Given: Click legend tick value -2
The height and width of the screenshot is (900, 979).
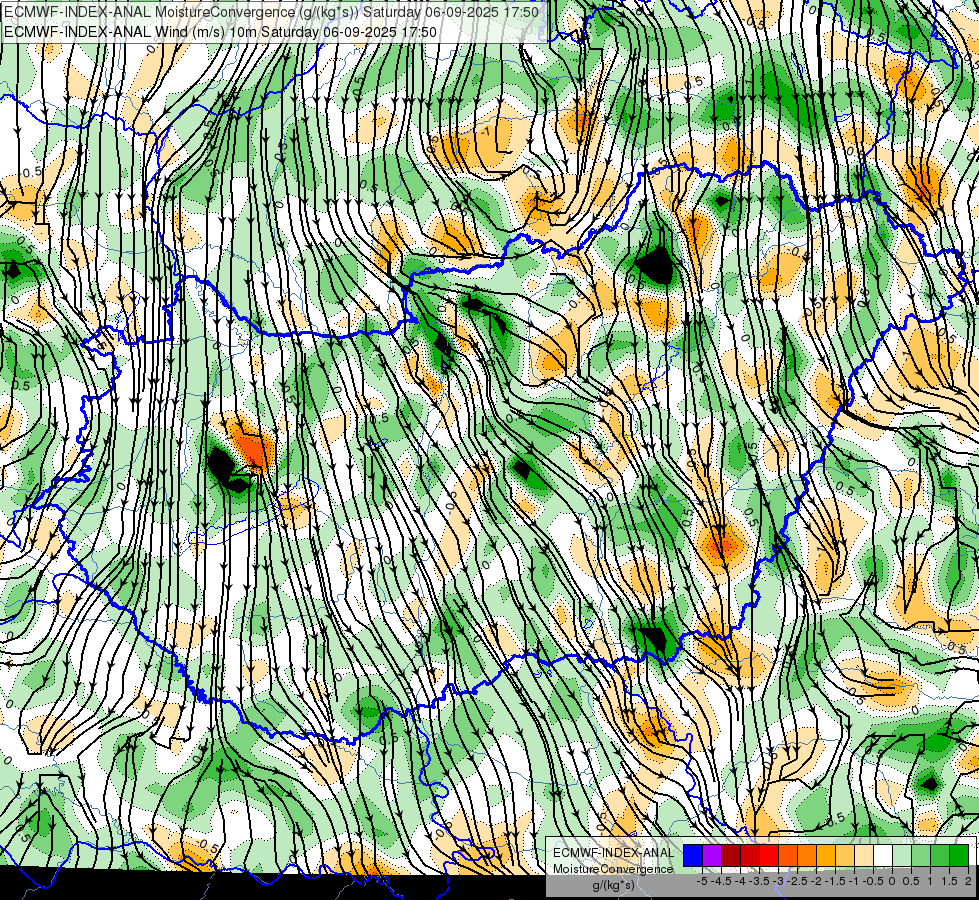Looking at the screenshot, I should tap(816, 881).
